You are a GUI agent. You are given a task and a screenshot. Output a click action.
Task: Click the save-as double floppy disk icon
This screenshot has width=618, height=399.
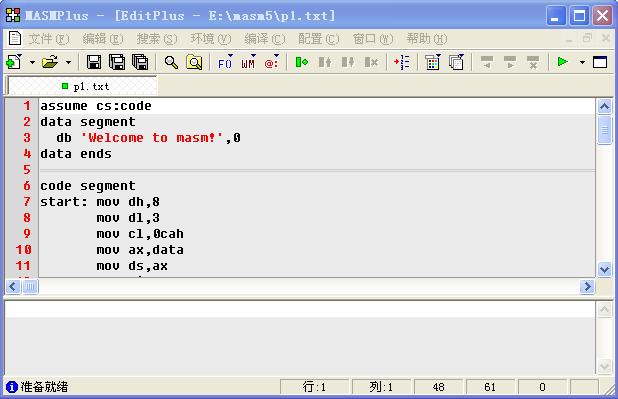point(117,62)
